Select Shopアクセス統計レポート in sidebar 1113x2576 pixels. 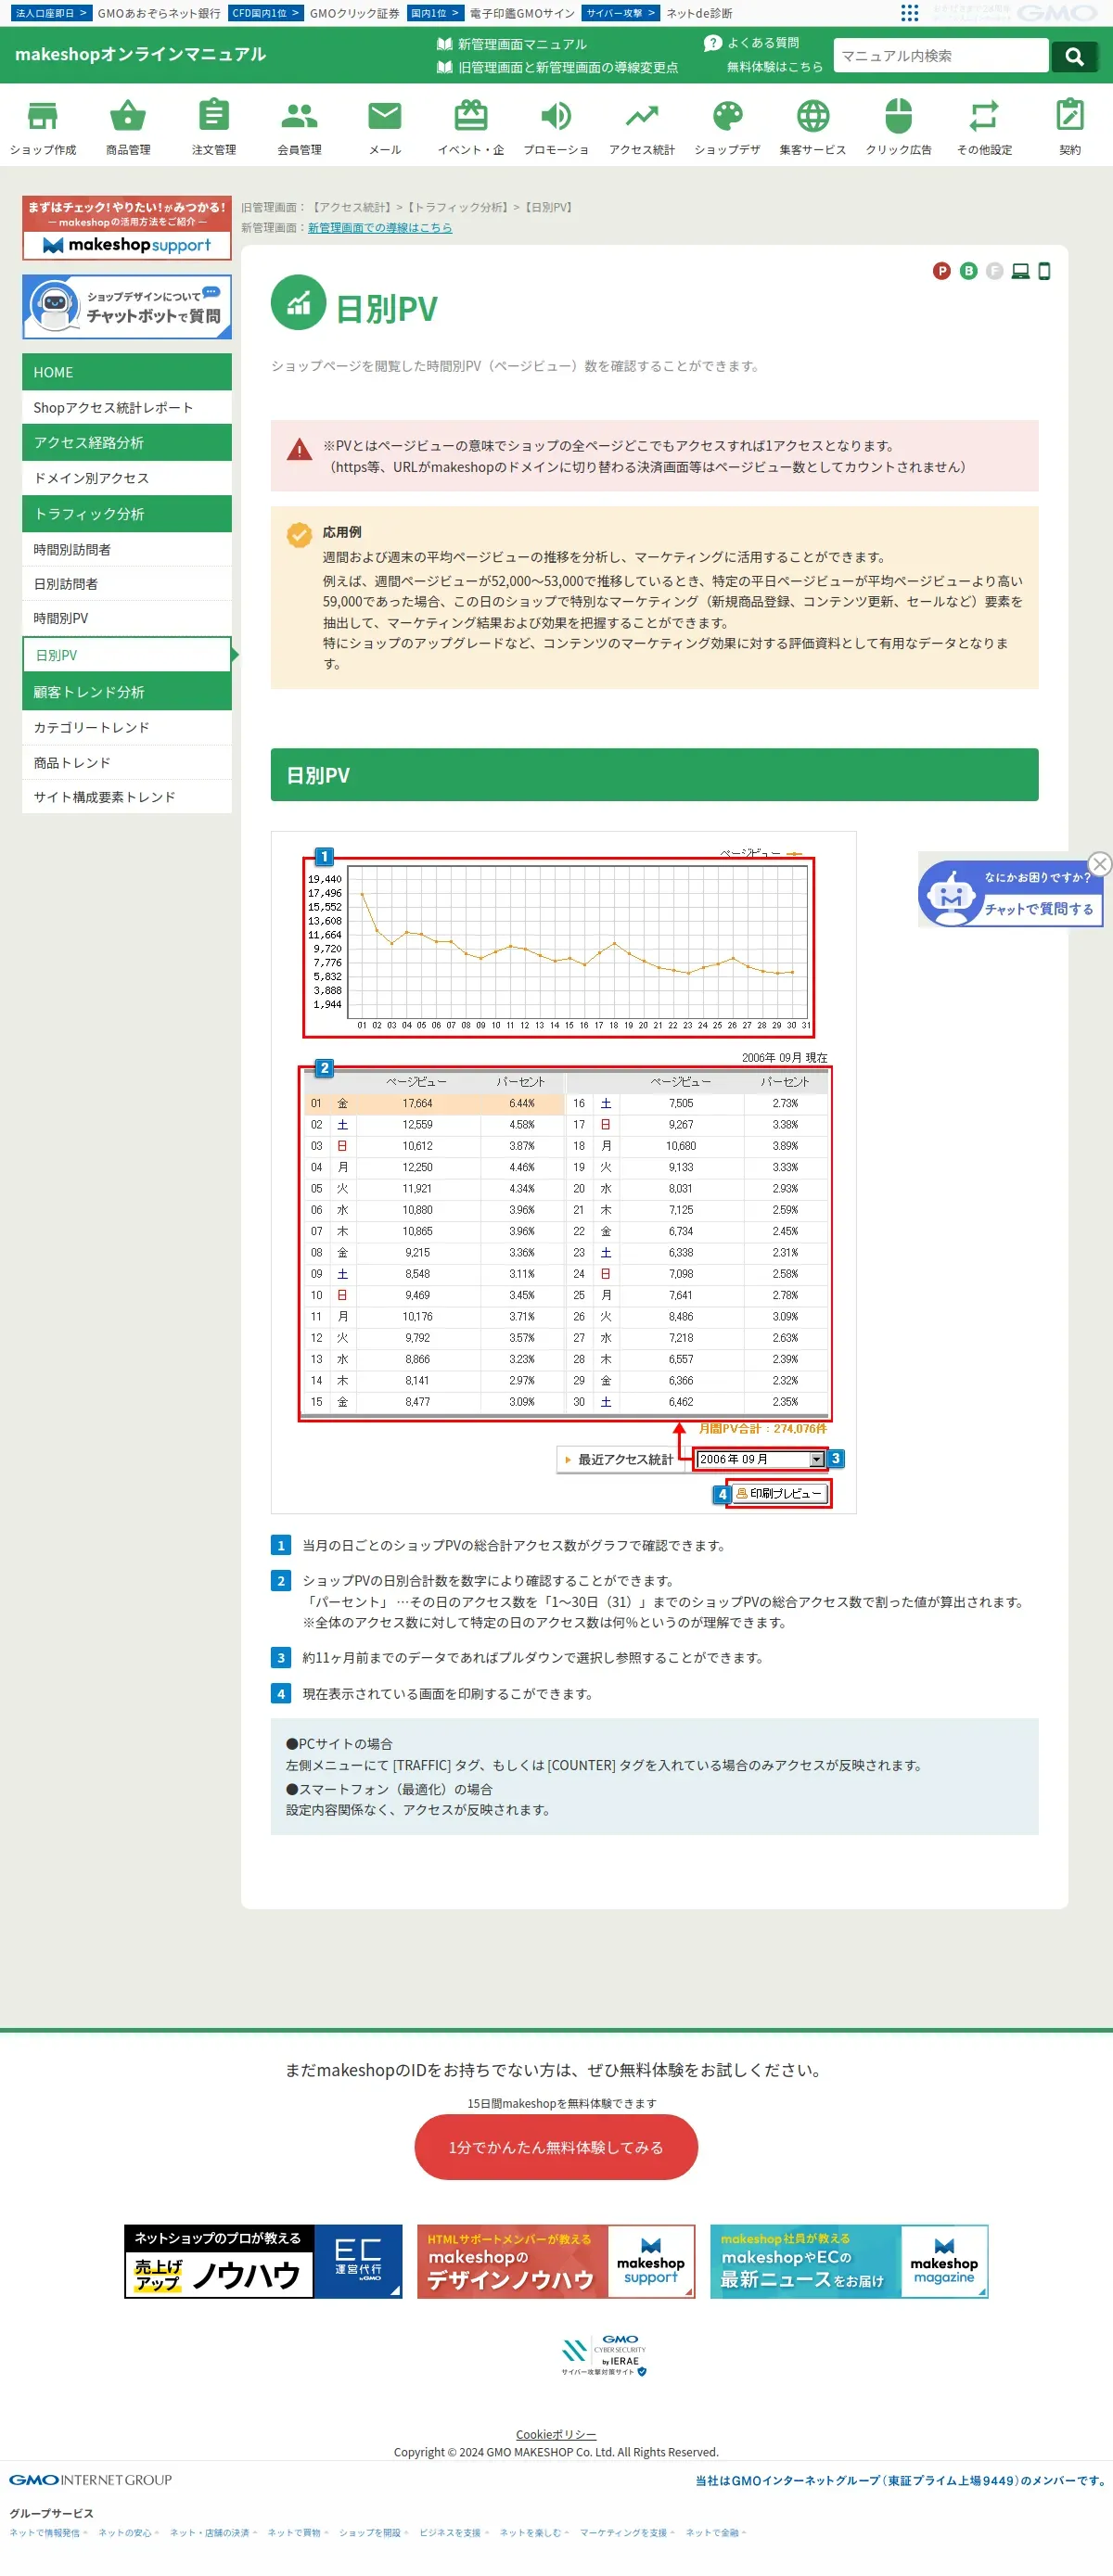tap(127, 408)
